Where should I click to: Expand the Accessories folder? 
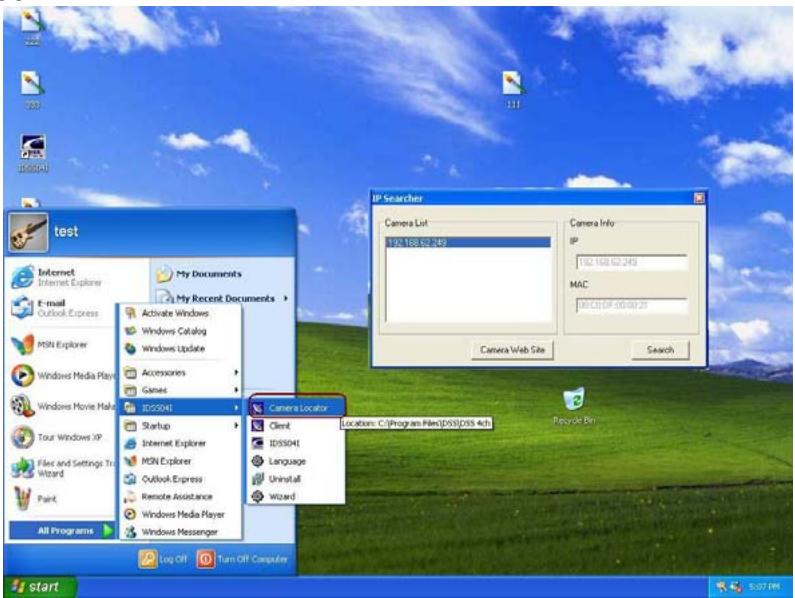click(180, 373)
